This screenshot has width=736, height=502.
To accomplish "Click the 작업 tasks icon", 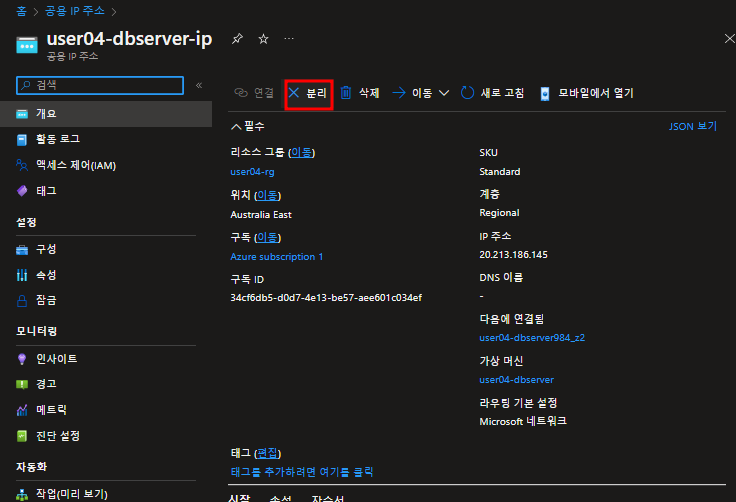I will pyautogui.click(x=22, y=494).
